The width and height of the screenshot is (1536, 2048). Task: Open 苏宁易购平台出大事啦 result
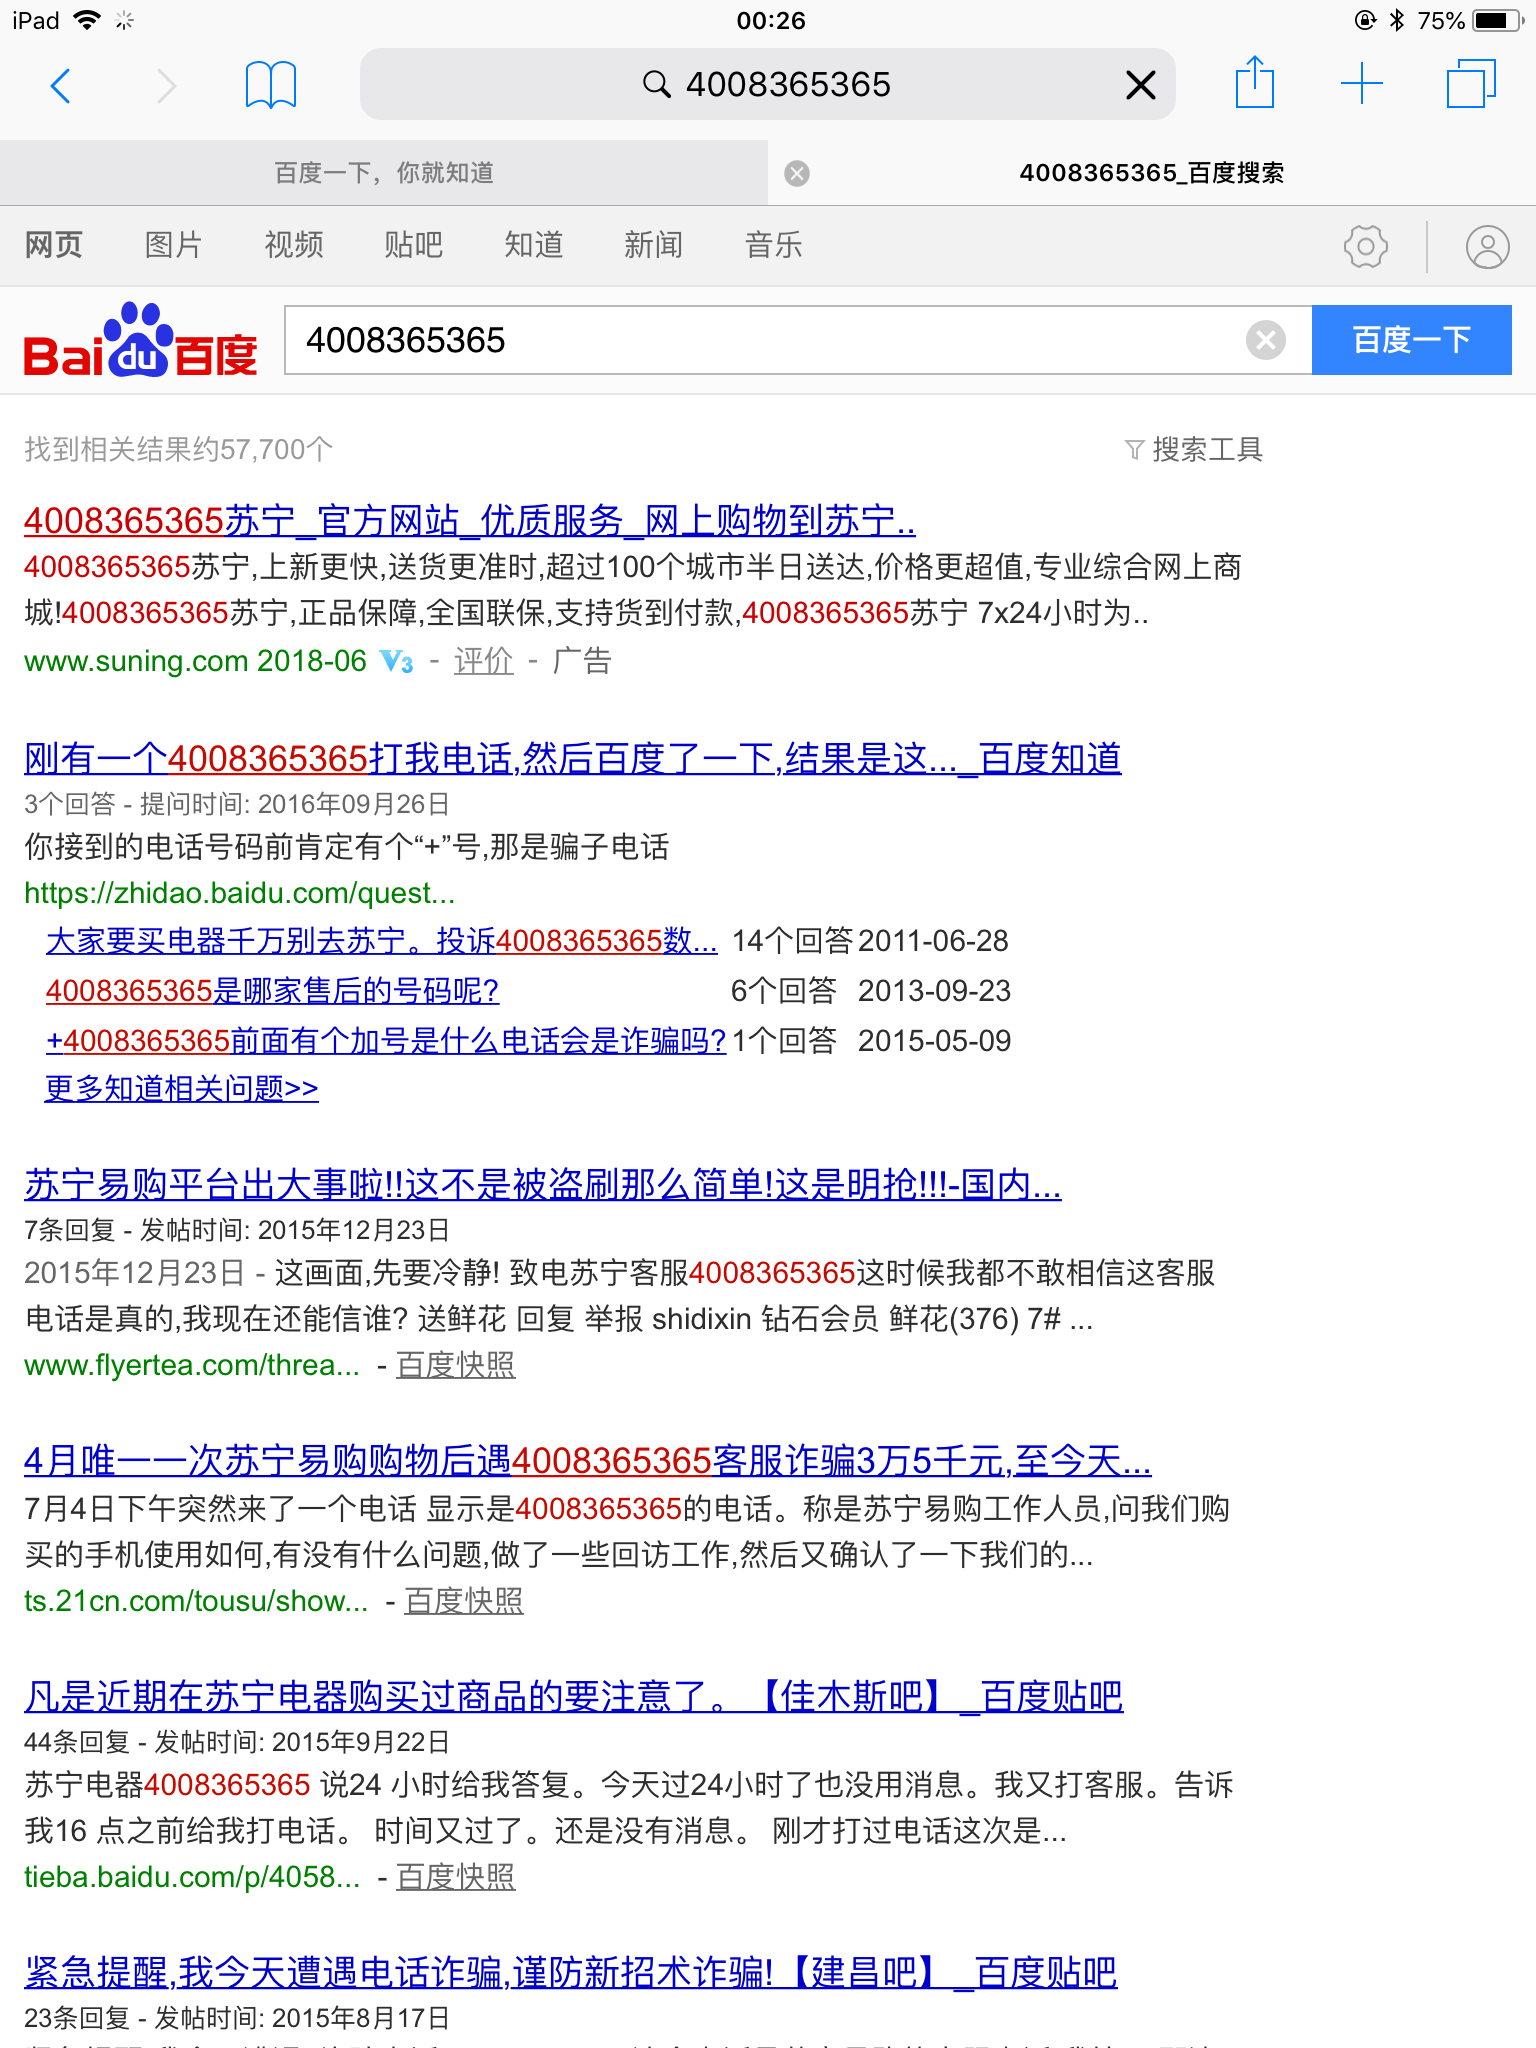tap(543, 1185)
